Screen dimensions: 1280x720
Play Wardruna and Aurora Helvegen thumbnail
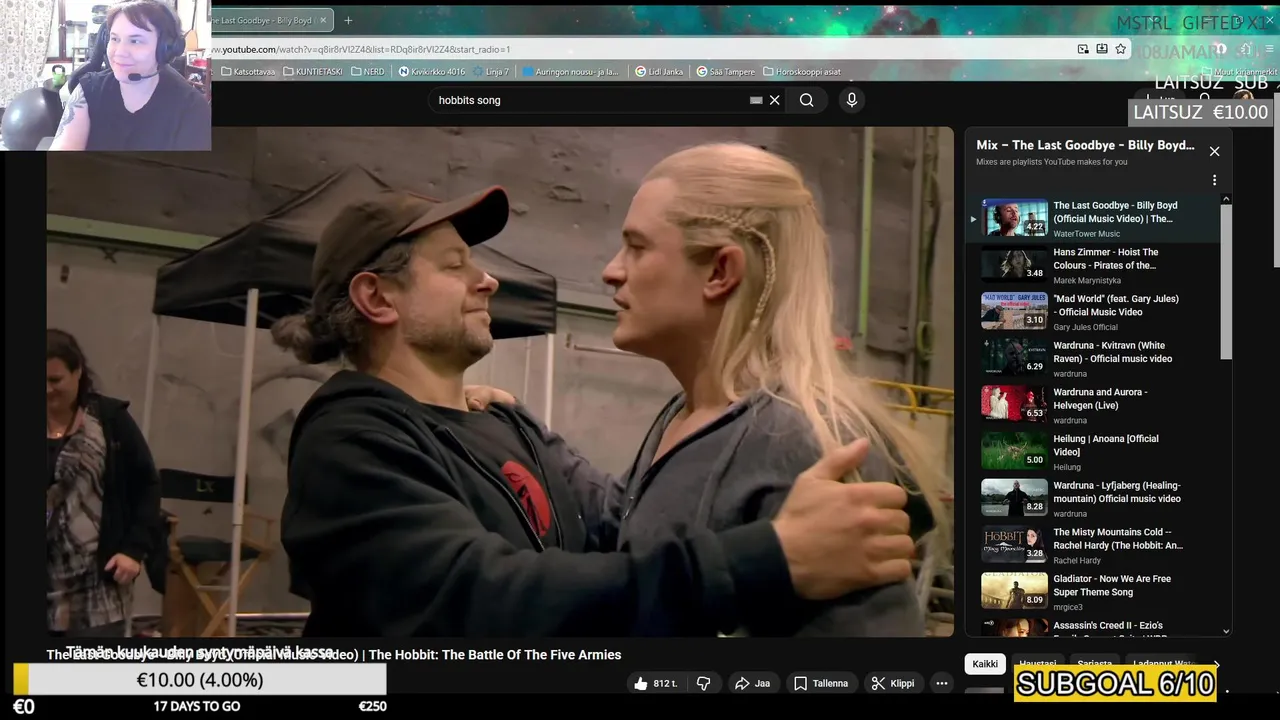pos(1015,405)
